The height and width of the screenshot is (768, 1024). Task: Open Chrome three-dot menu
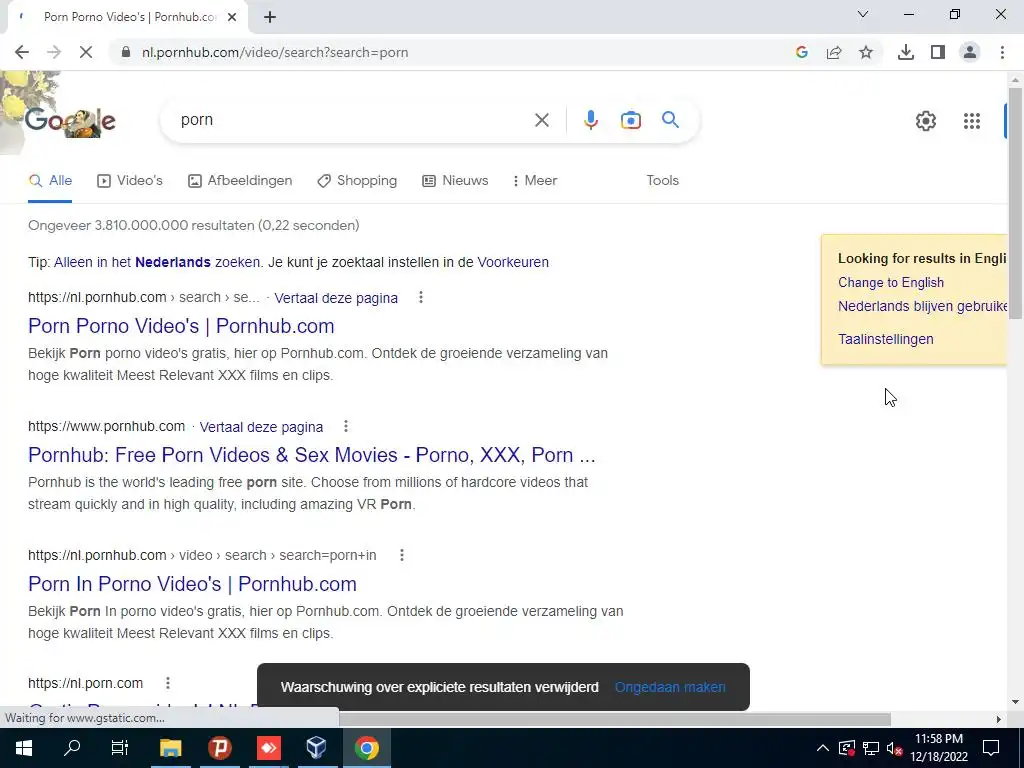1002,52
